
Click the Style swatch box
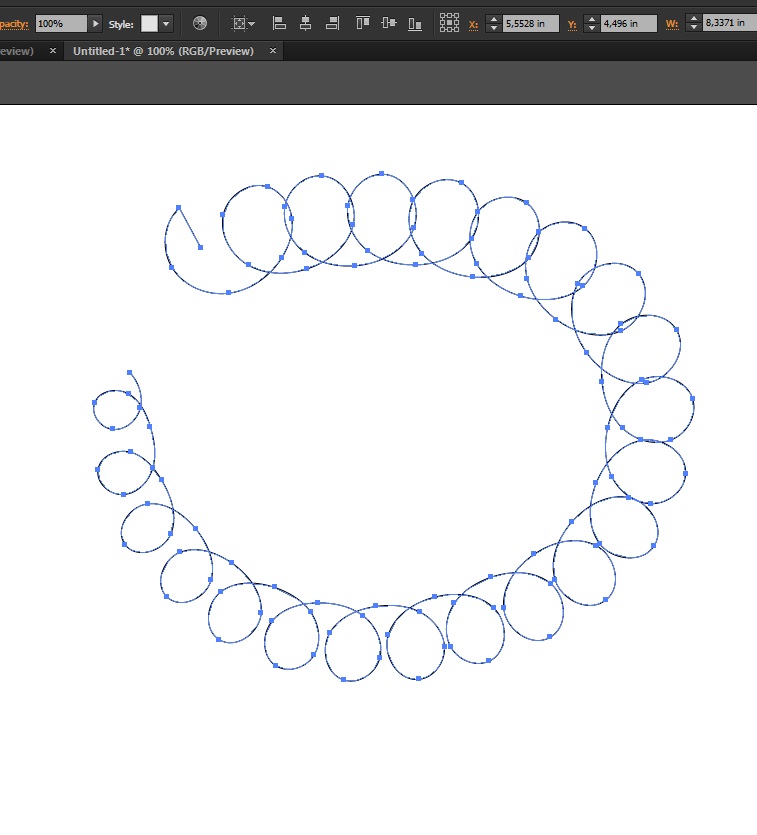click(x=149, y=23)
